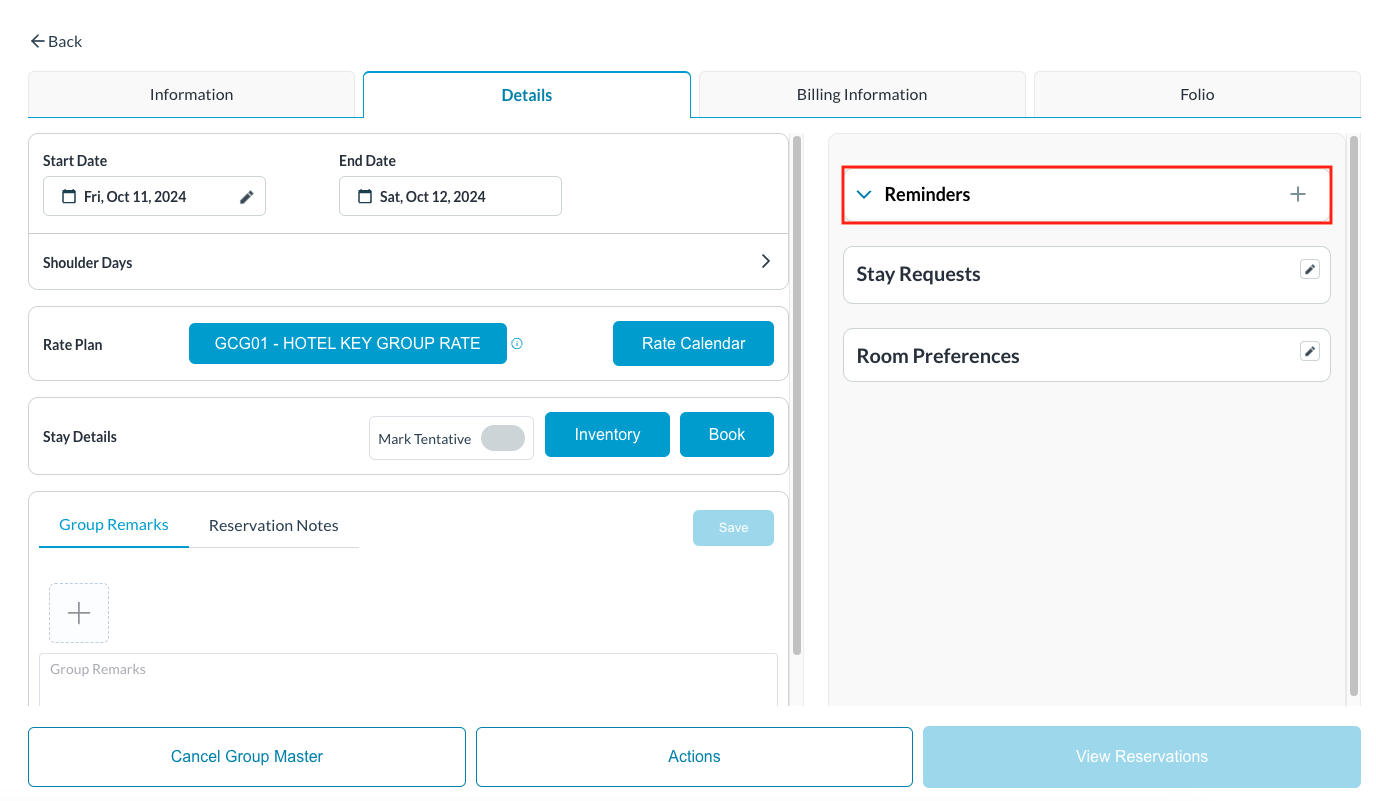Edit Stay Requests using pencil icon

coord(1309,269)
